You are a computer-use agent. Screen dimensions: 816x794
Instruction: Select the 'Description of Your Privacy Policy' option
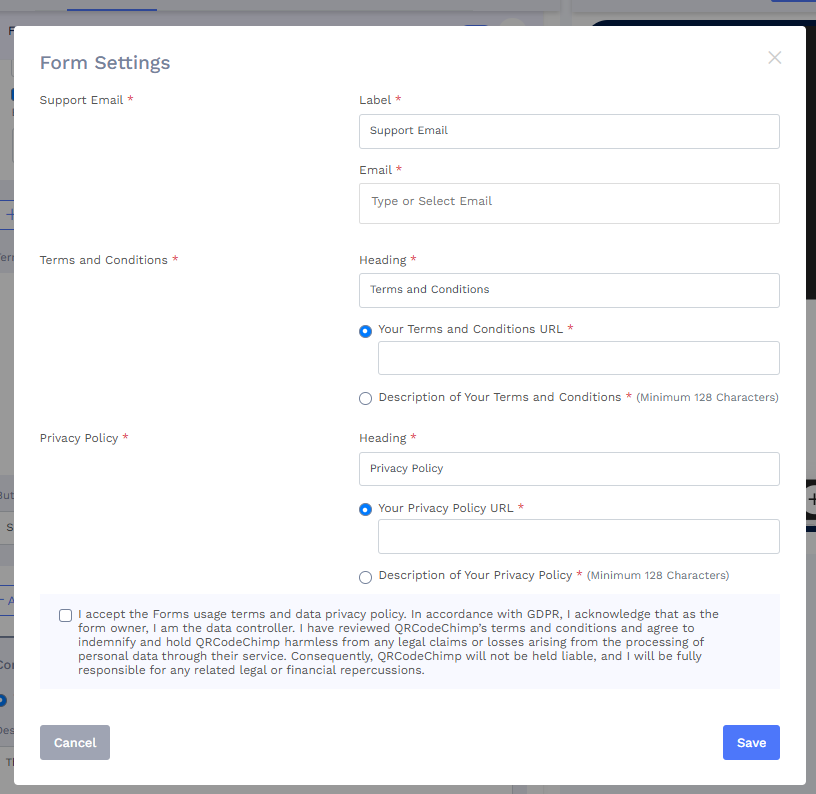(365, 577)
